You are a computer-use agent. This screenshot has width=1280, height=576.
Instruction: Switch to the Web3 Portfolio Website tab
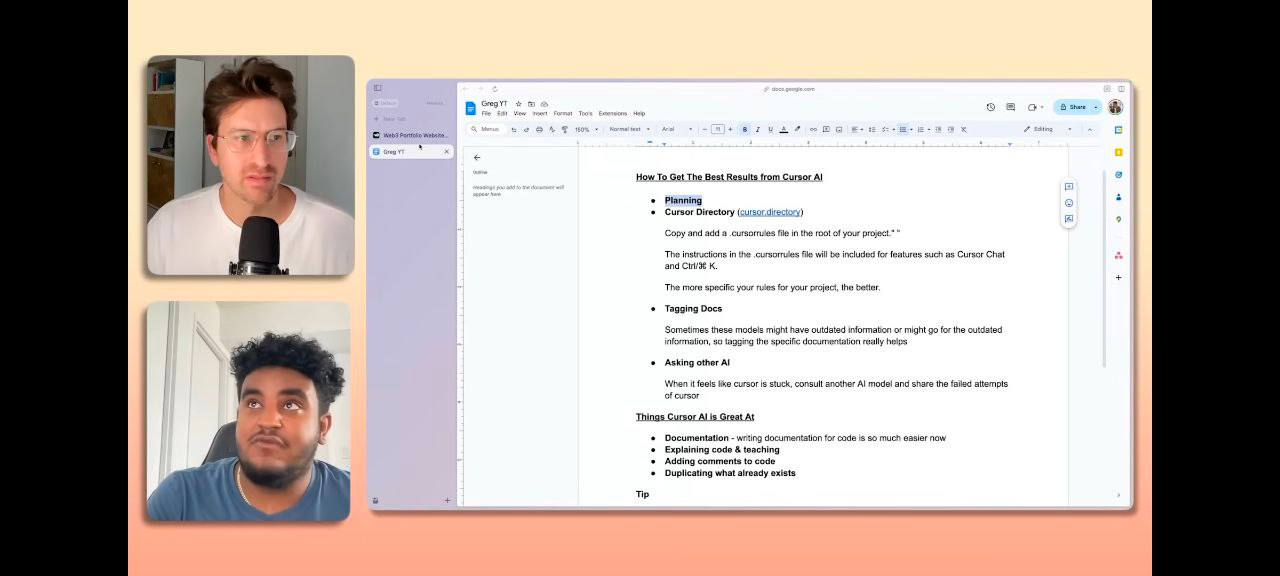411,135
